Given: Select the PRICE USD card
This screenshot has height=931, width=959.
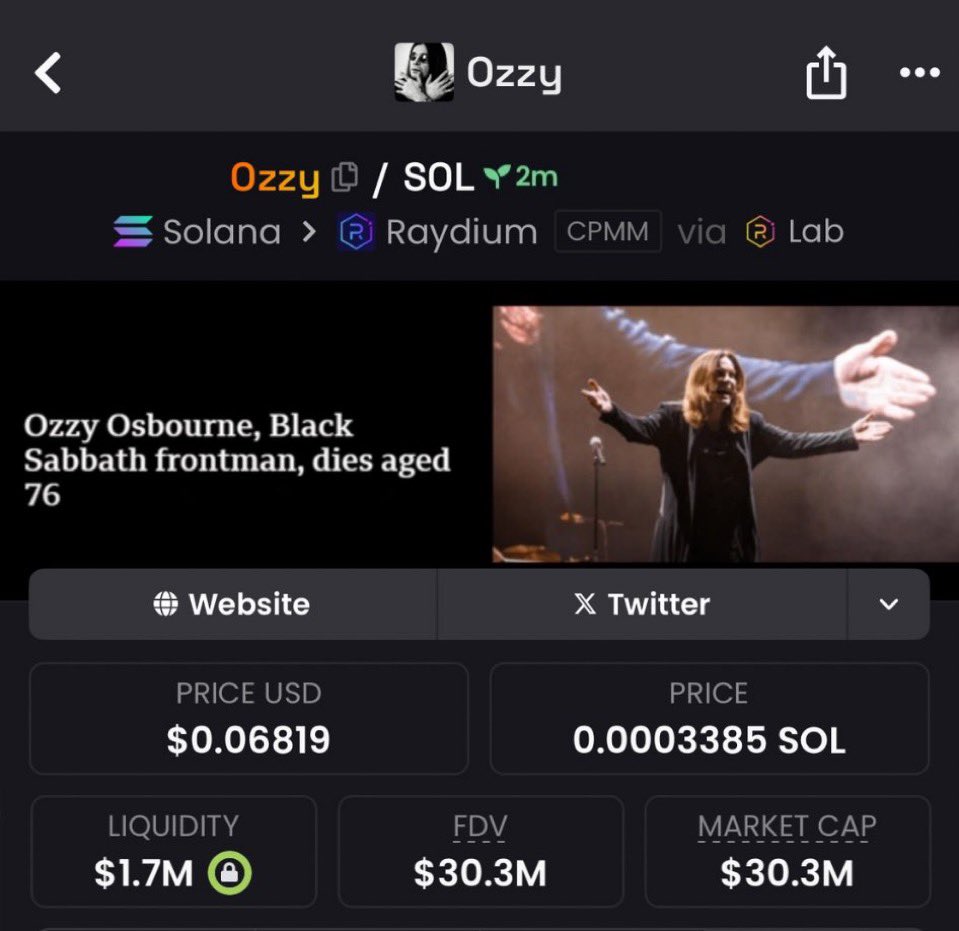Looking at the screenshot, I should (249, 719).
